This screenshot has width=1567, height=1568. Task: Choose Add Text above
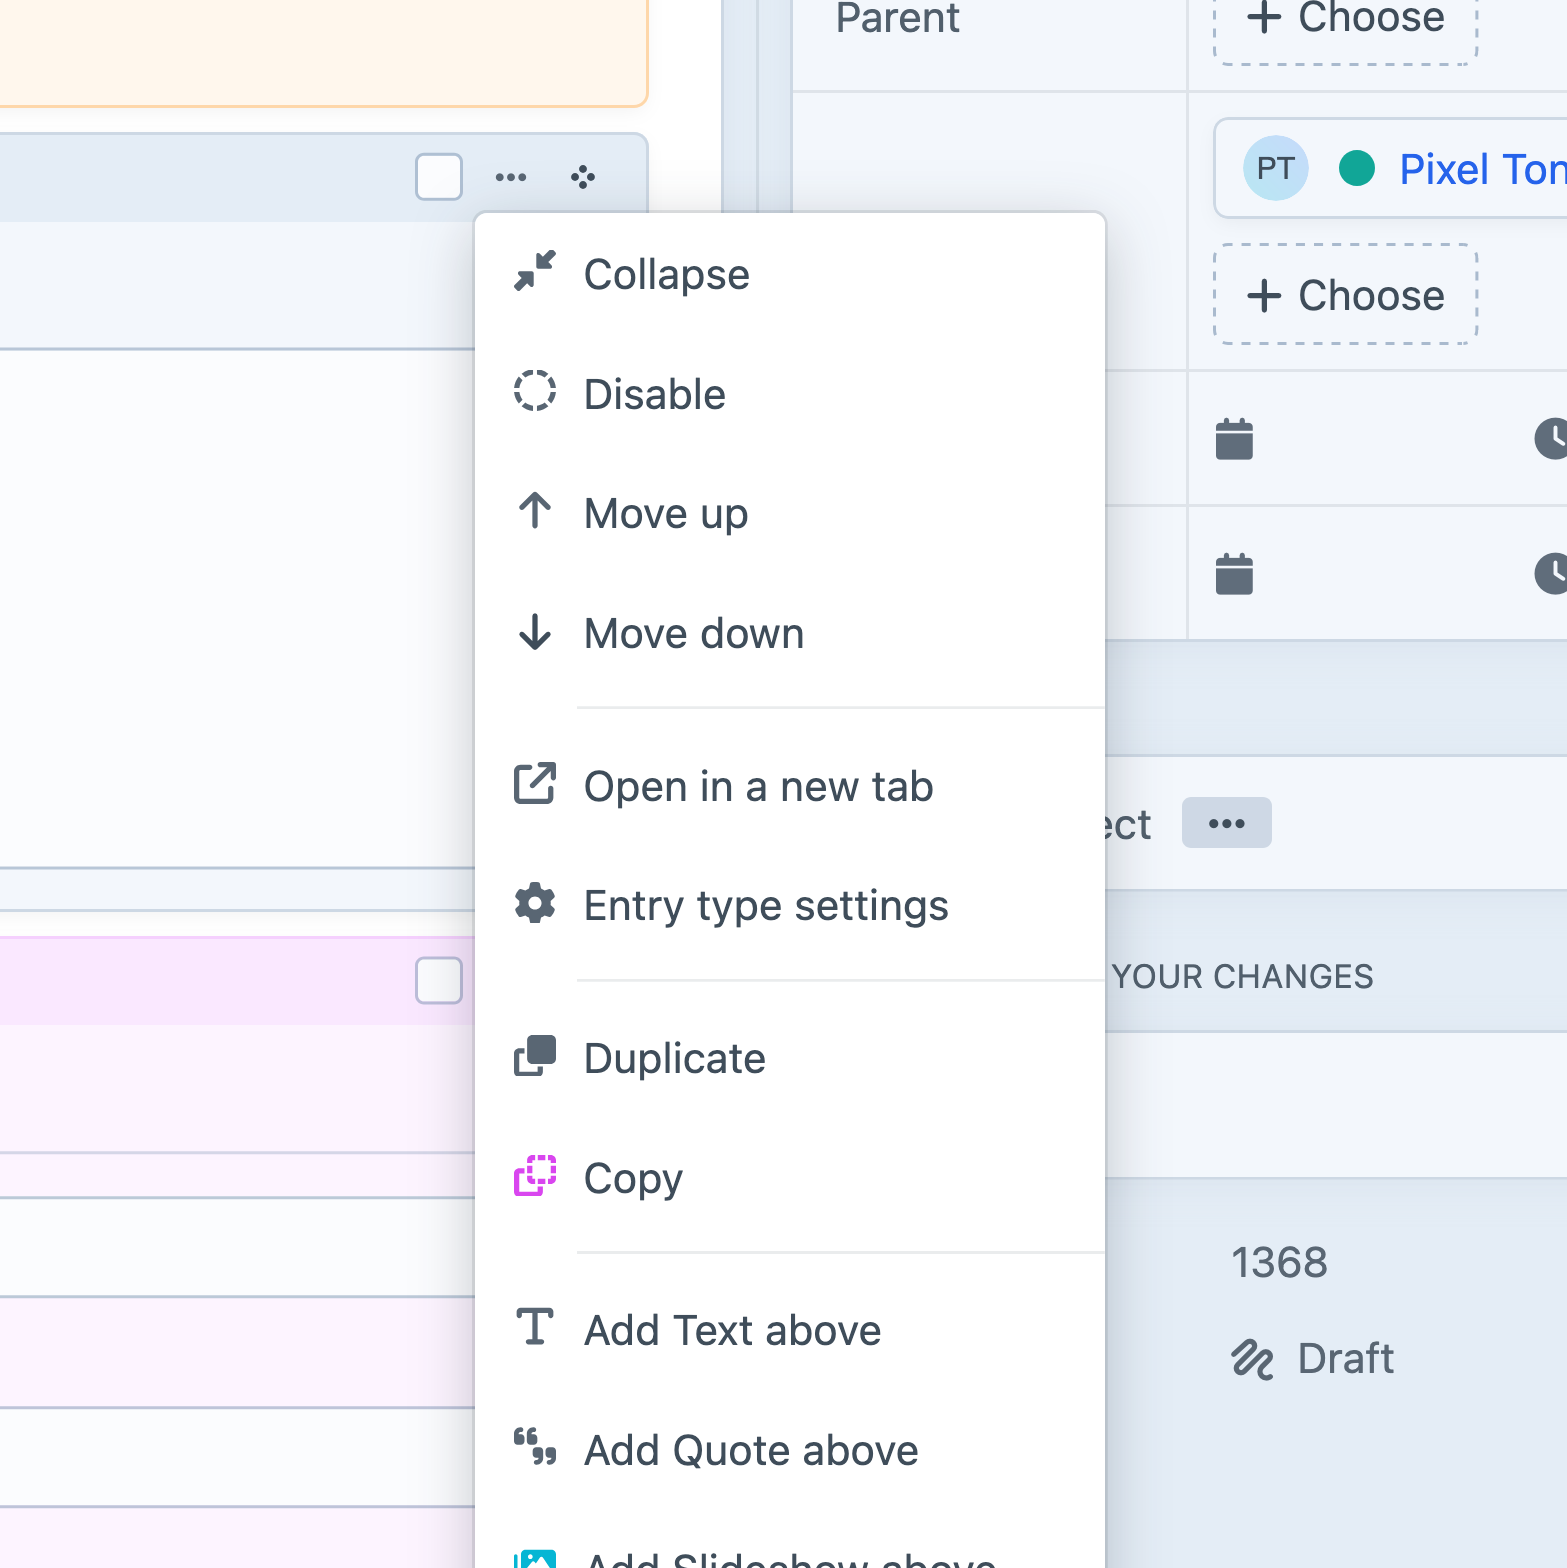tap(790, 1330)
